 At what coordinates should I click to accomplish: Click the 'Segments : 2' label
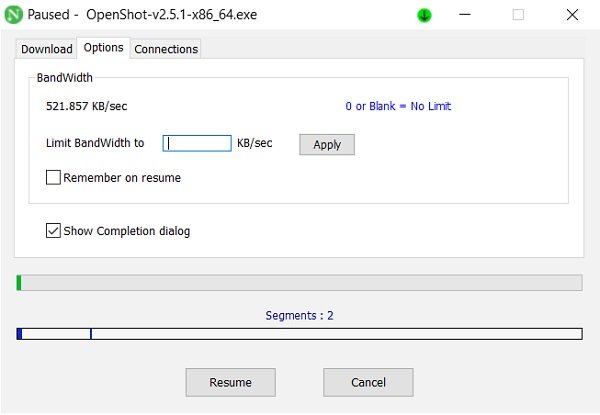299,316
